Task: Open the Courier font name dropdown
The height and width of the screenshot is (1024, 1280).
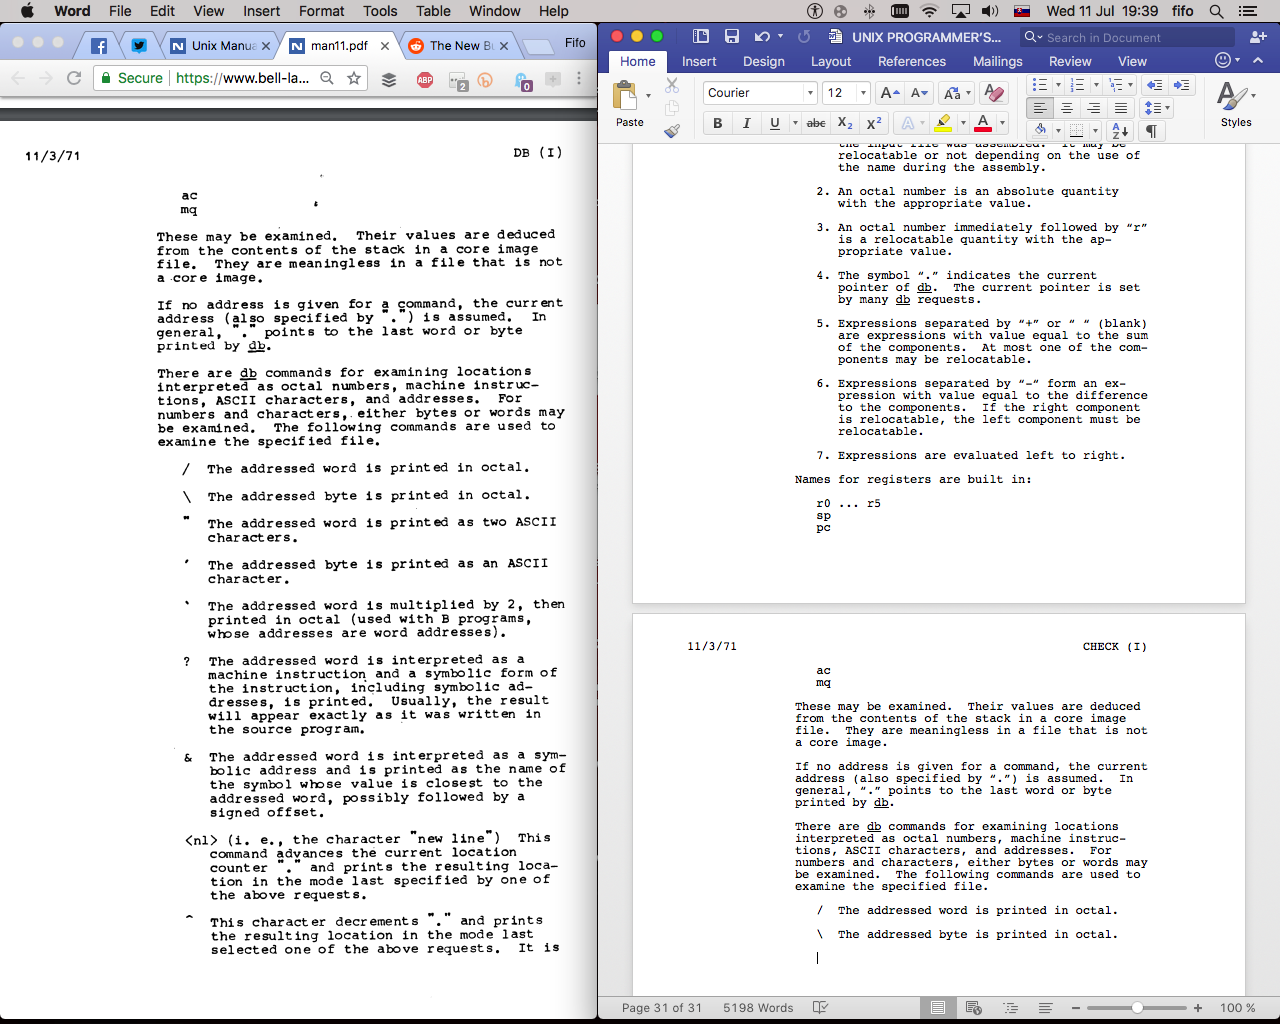Action: point(811,93)
